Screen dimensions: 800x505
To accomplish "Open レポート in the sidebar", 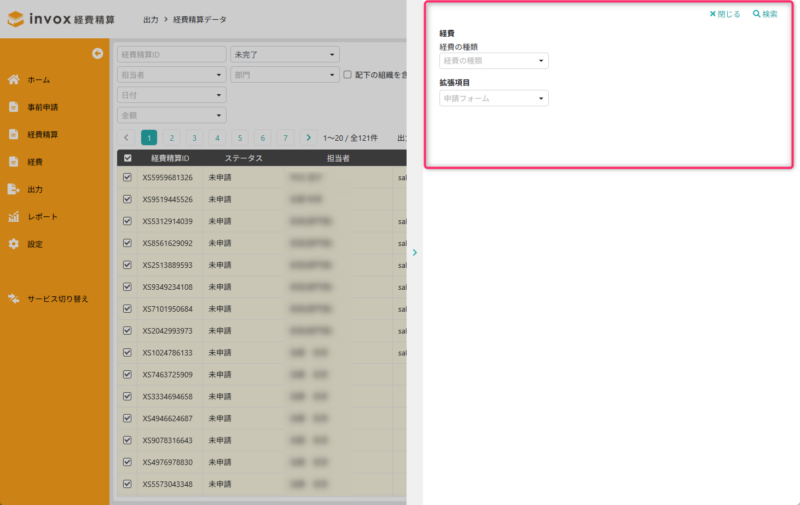I will (42, 217).
